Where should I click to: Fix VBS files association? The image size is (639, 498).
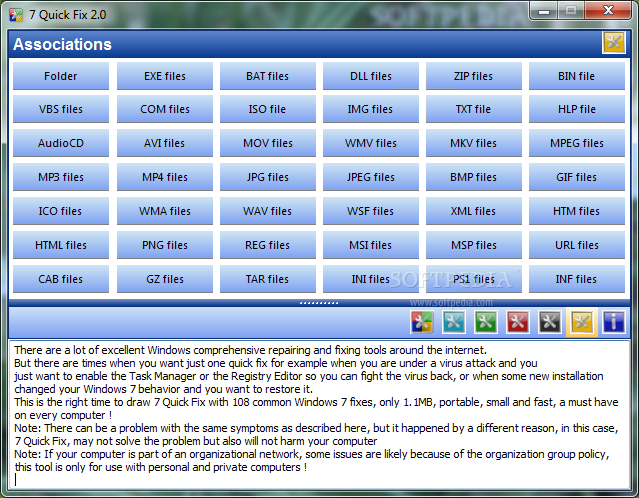(x=61, y=109)
